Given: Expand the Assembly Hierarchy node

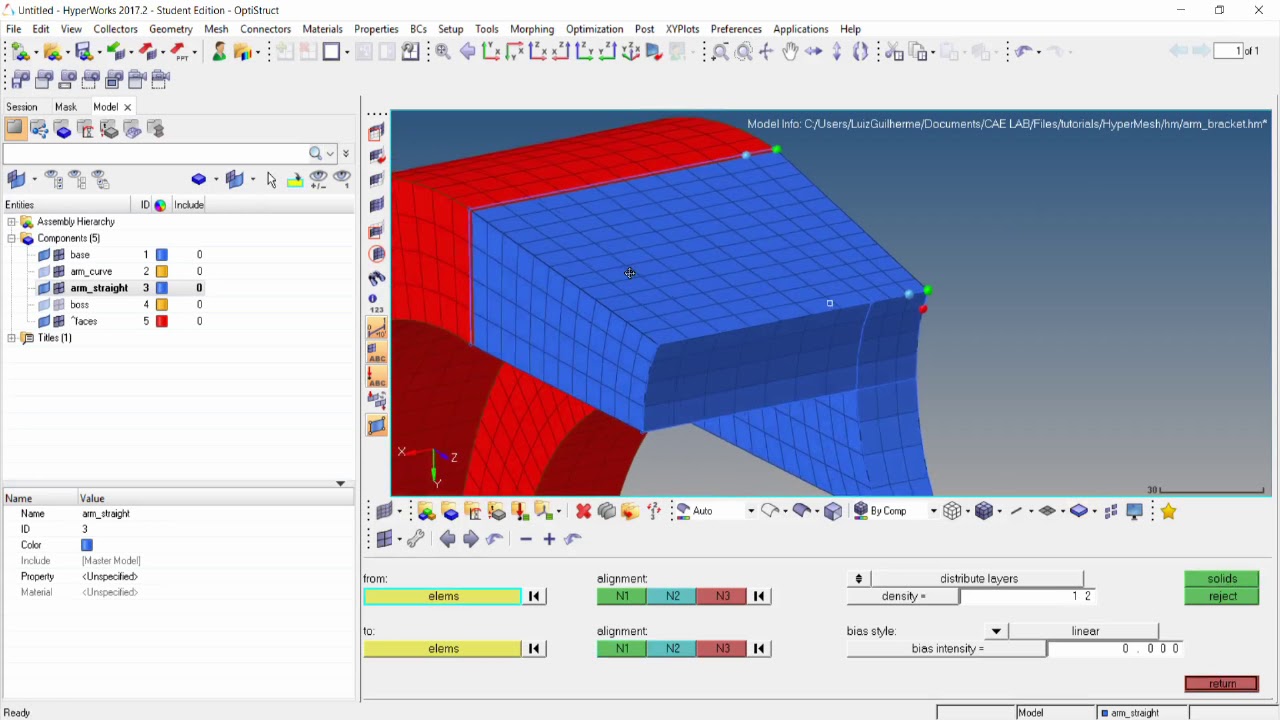Looking at the screenshot, I should tap(11, 222).
